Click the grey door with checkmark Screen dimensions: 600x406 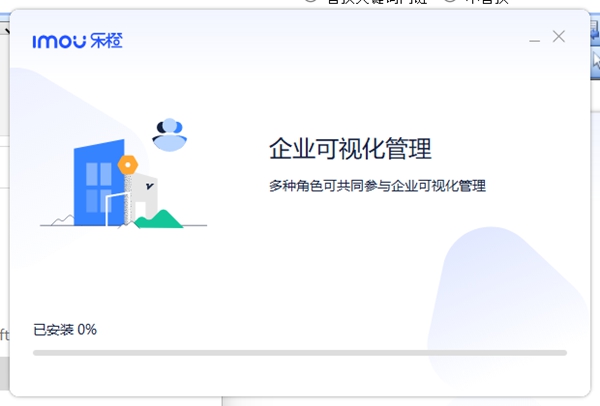click(x=146, y=196)
